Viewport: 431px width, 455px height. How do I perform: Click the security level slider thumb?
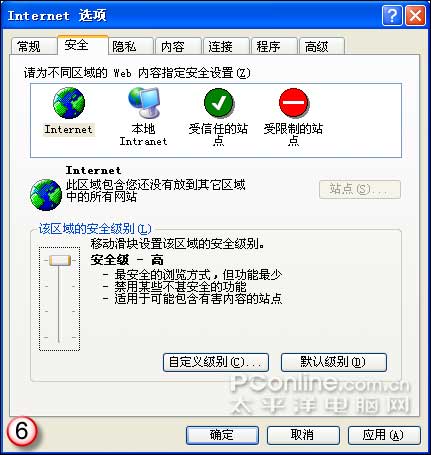[x=60, y=260]
